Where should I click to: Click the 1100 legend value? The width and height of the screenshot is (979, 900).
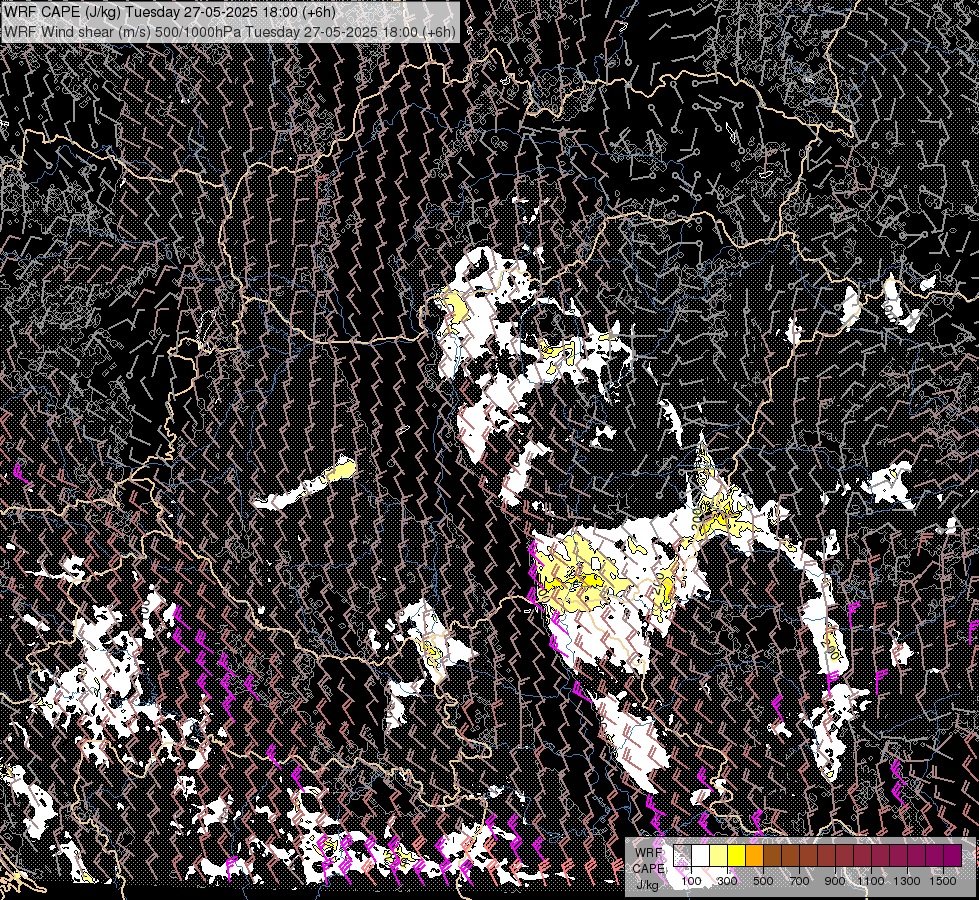[871, 881]
